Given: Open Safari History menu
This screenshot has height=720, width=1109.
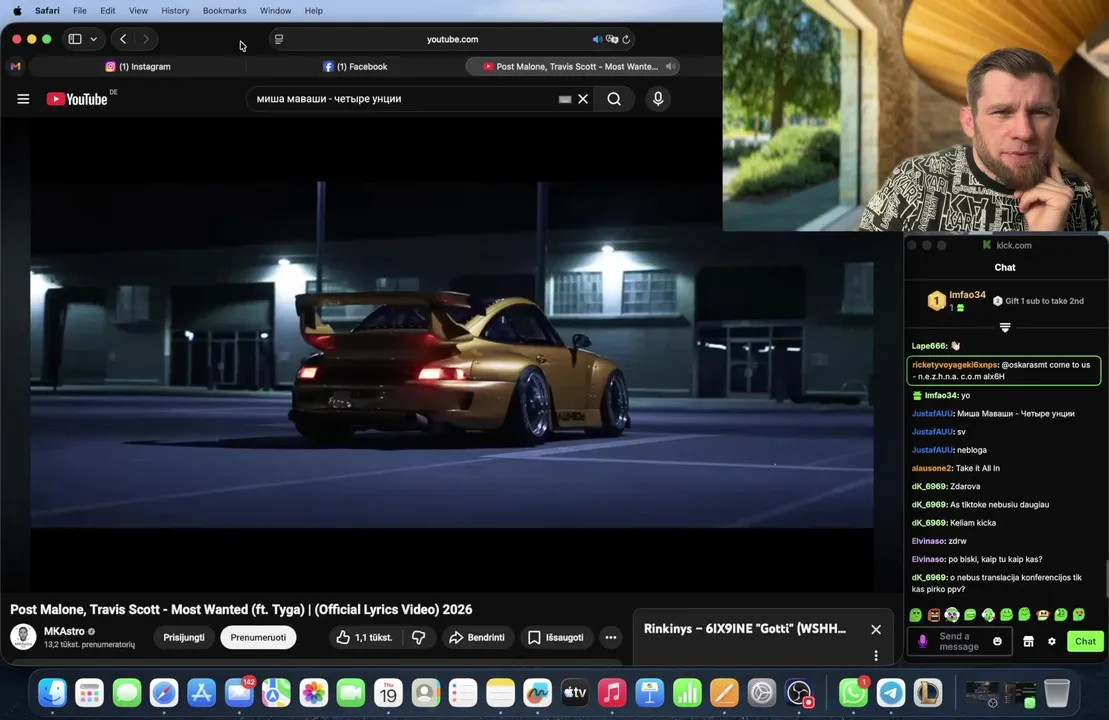Looking at the screenshot, I should point(175,11).
